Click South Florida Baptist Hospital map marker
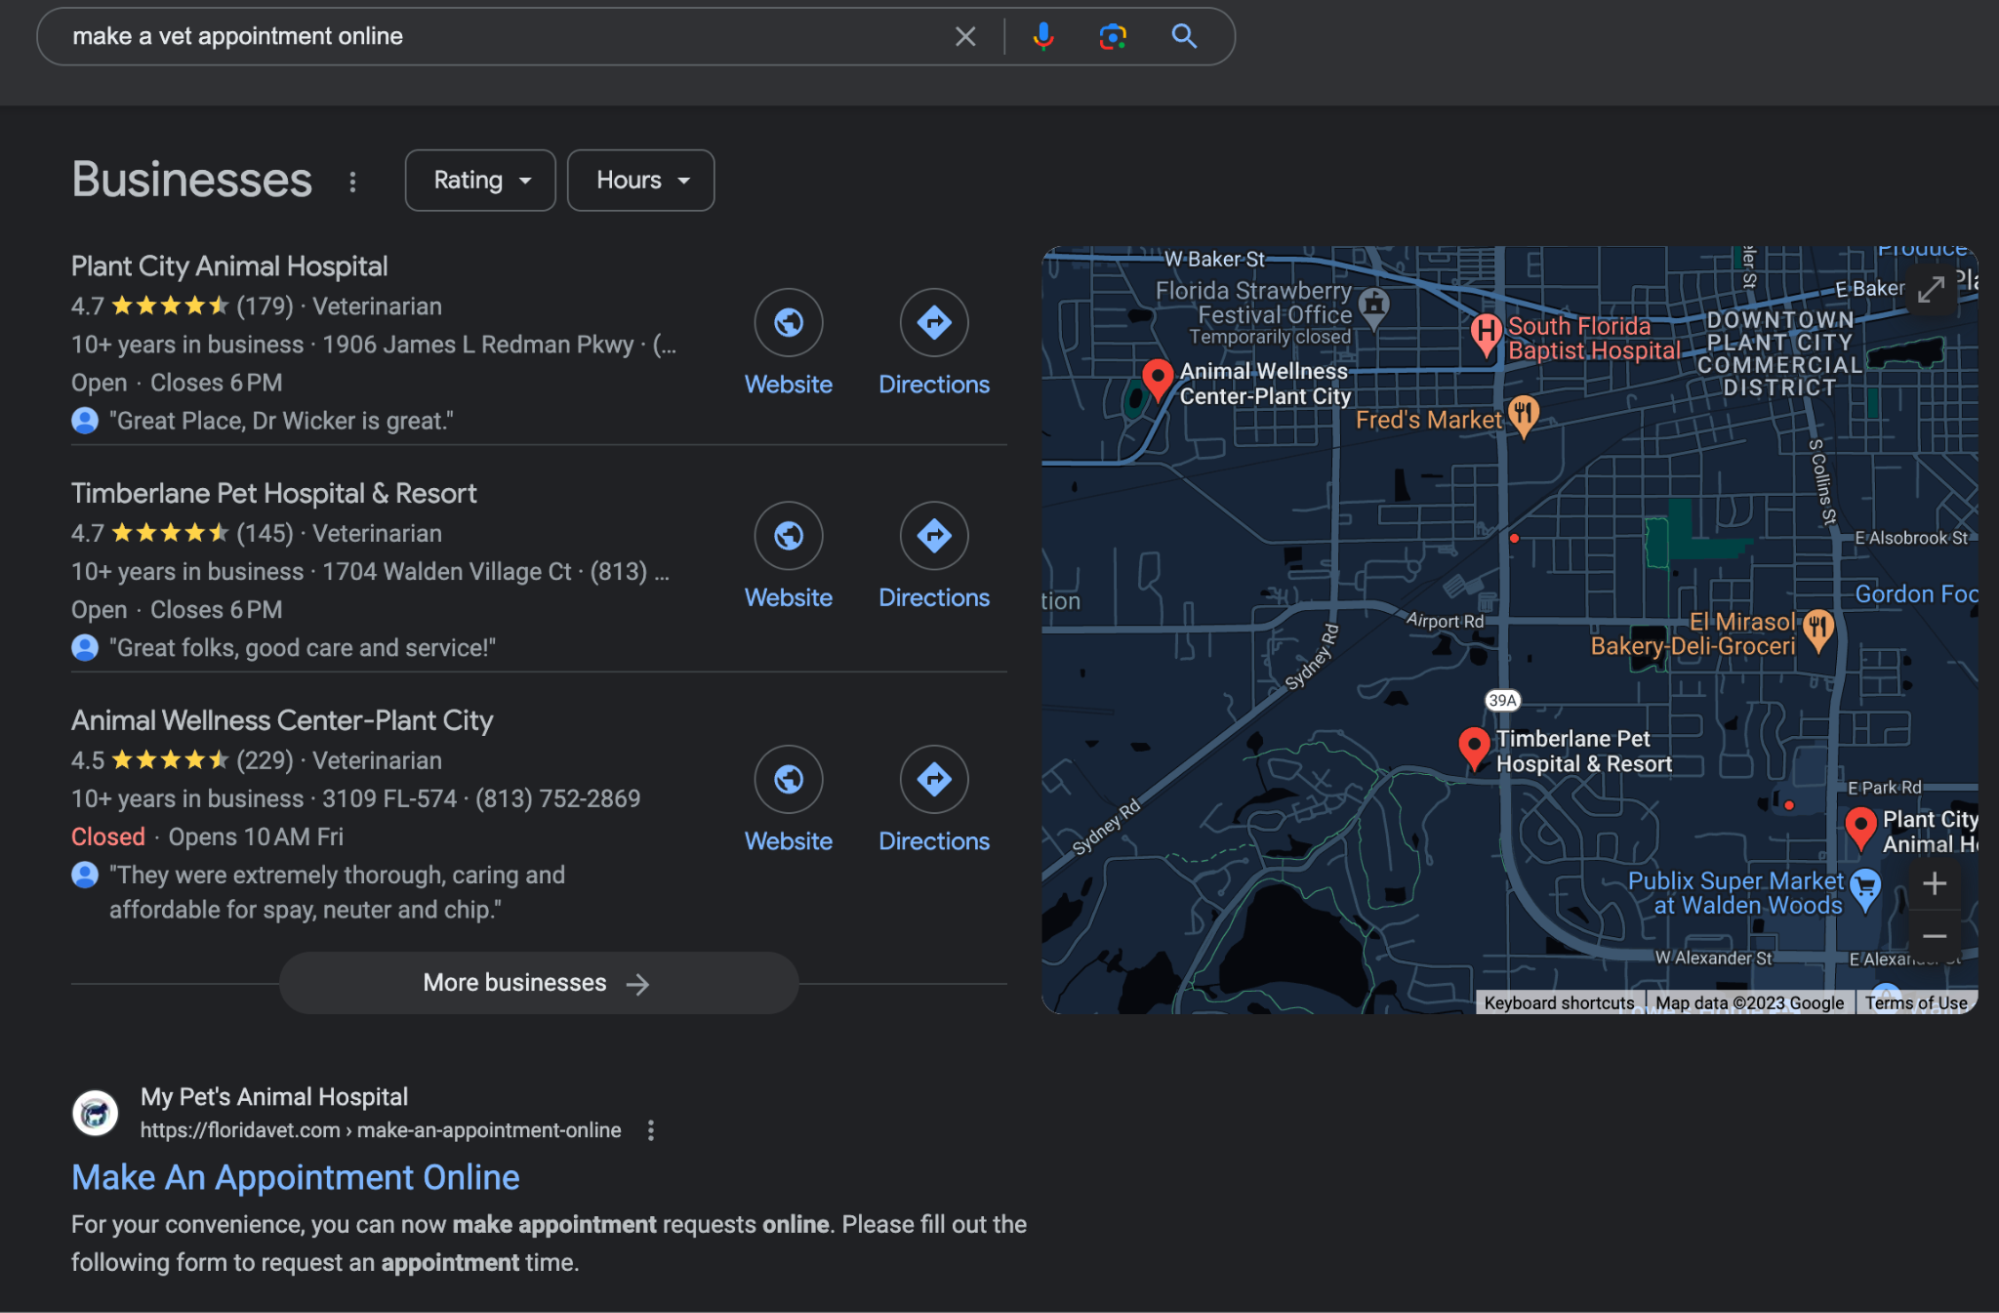Viewport: 1999px width, 1313px height. (1486, 334)
